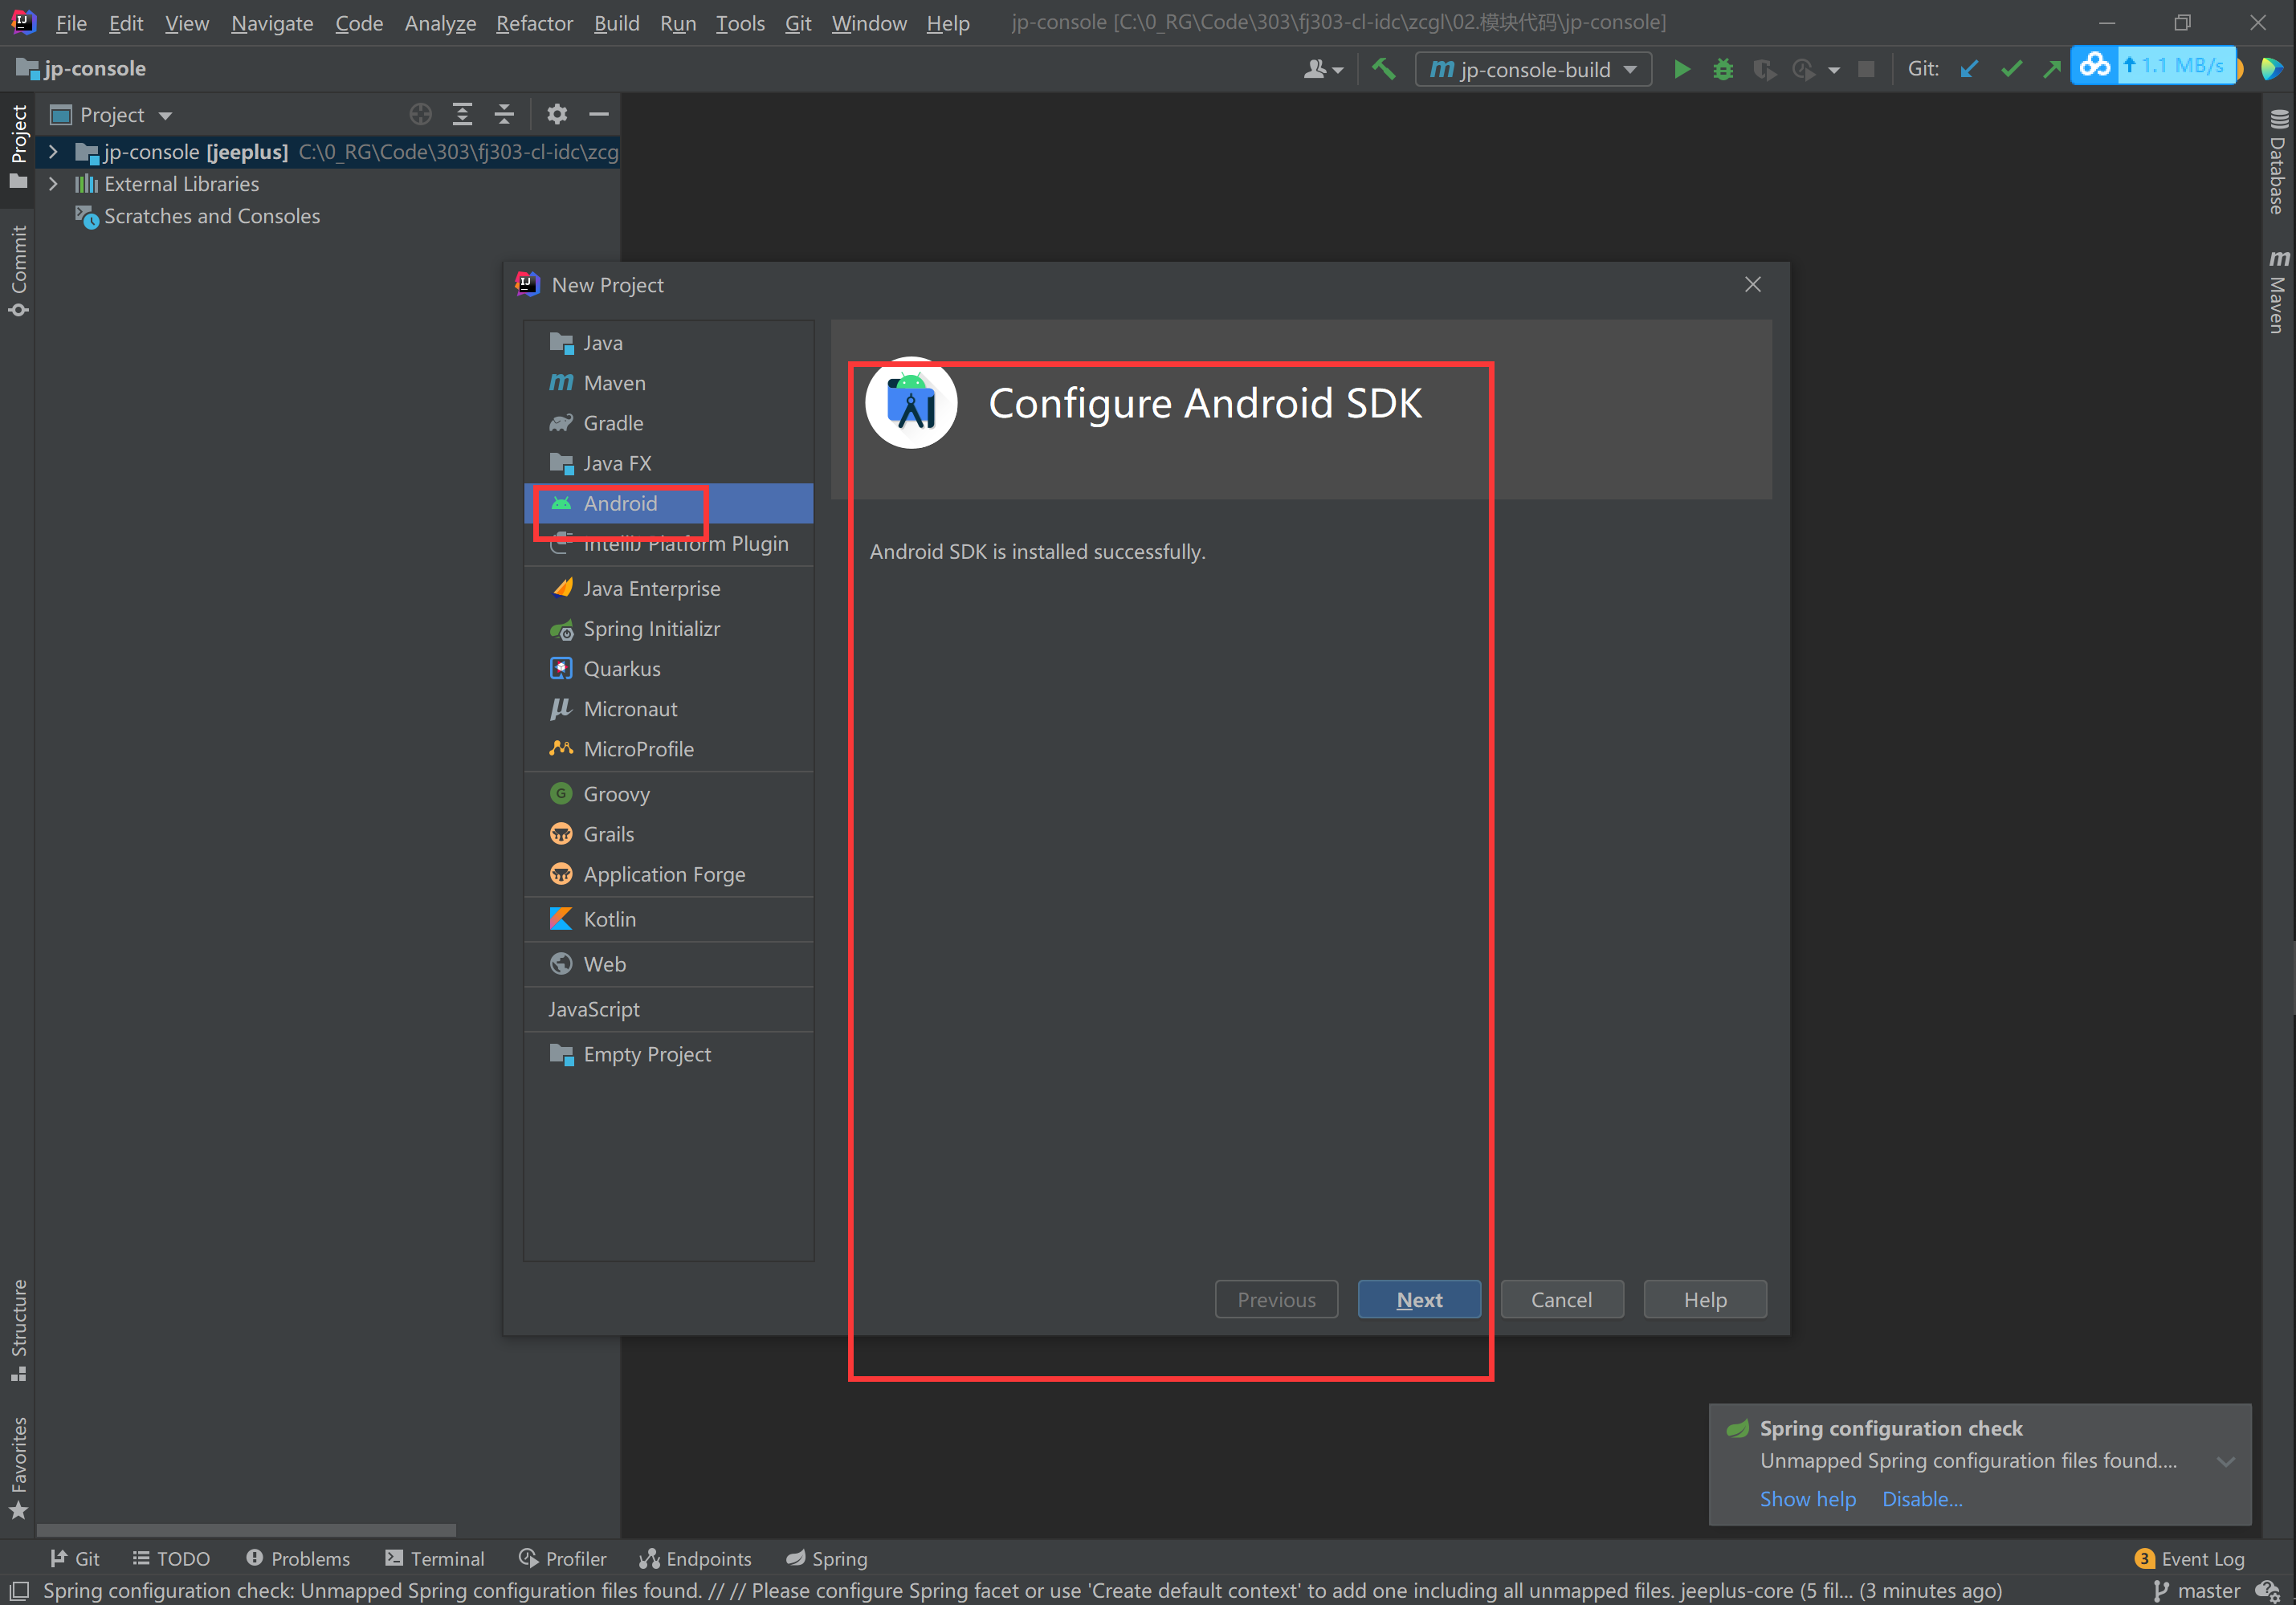The width and height of the screenshot is (2296, 1605).
Task: Click the Help button in the dialog
Action: (x=1705, y=1299)
